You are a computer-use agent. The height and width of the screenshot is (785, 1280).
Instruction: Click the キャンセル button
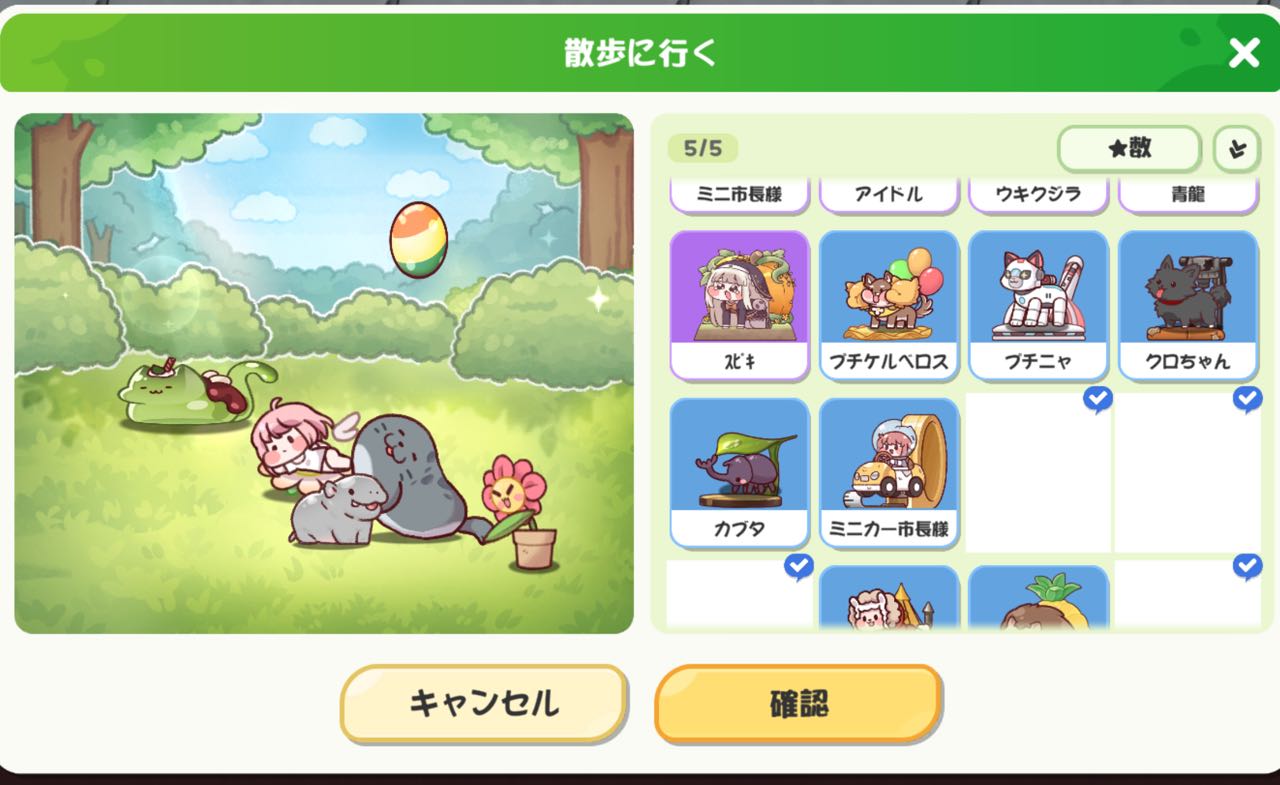coord(484,703)
